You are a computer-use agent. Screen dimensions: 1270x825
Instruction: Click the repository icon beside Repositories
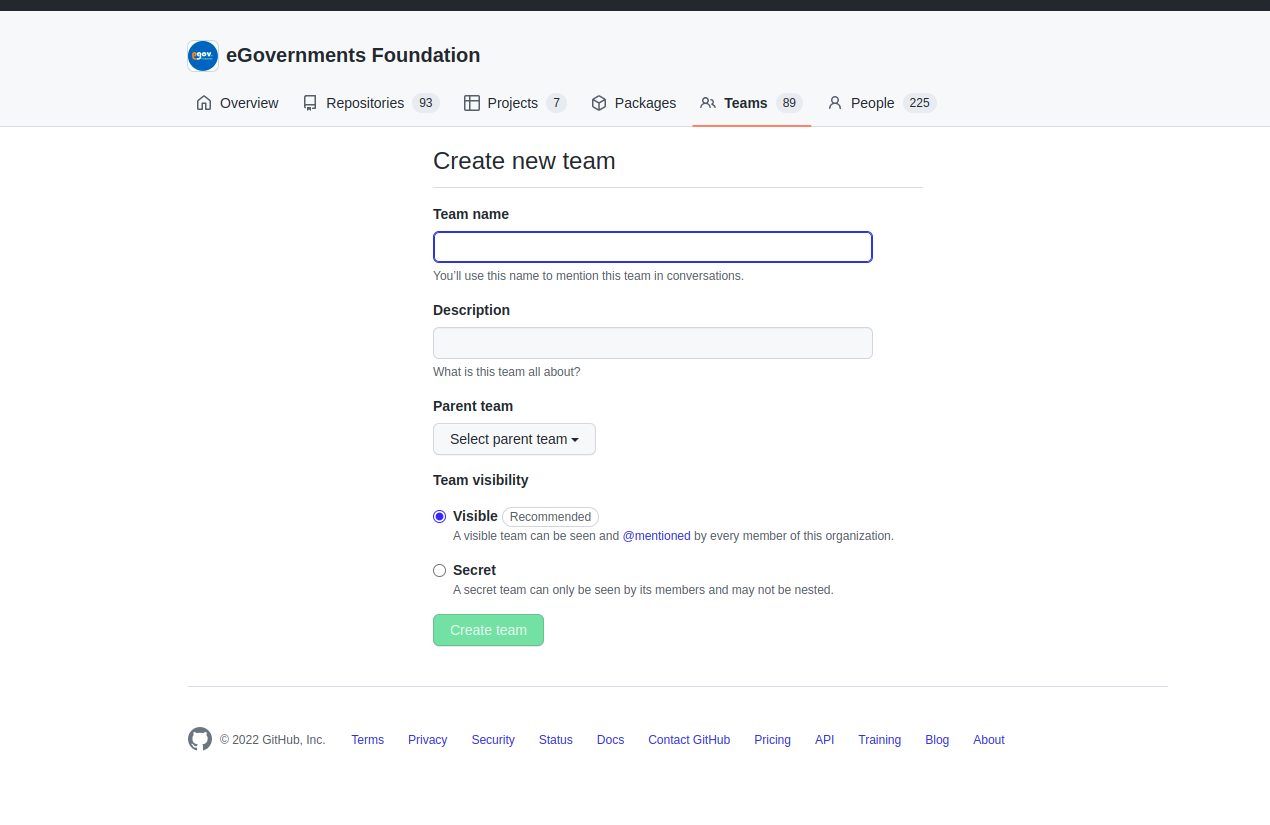tap(310, 103)
